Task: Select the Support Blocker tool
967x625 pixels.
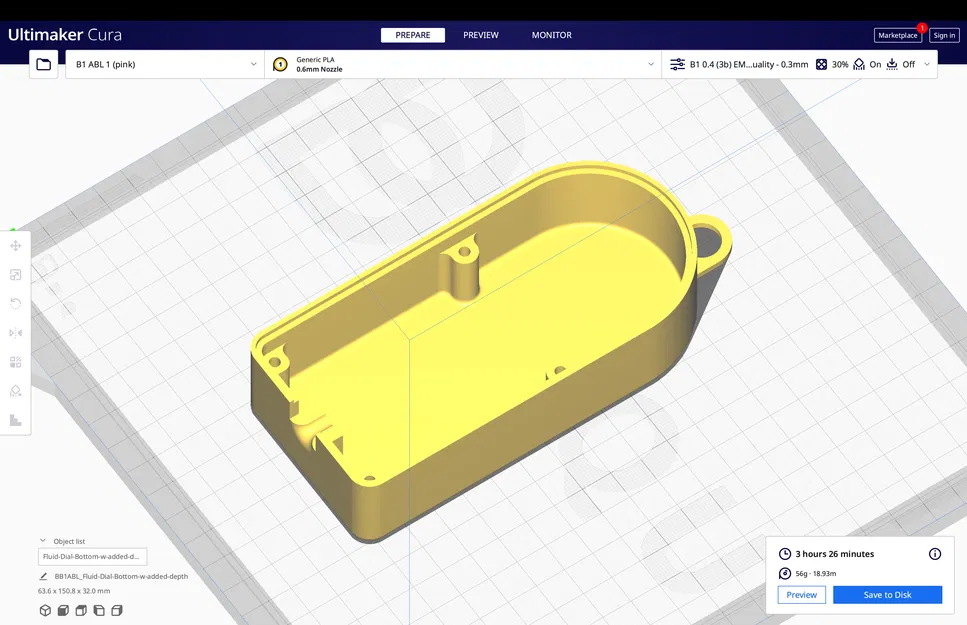Action: 15,391
